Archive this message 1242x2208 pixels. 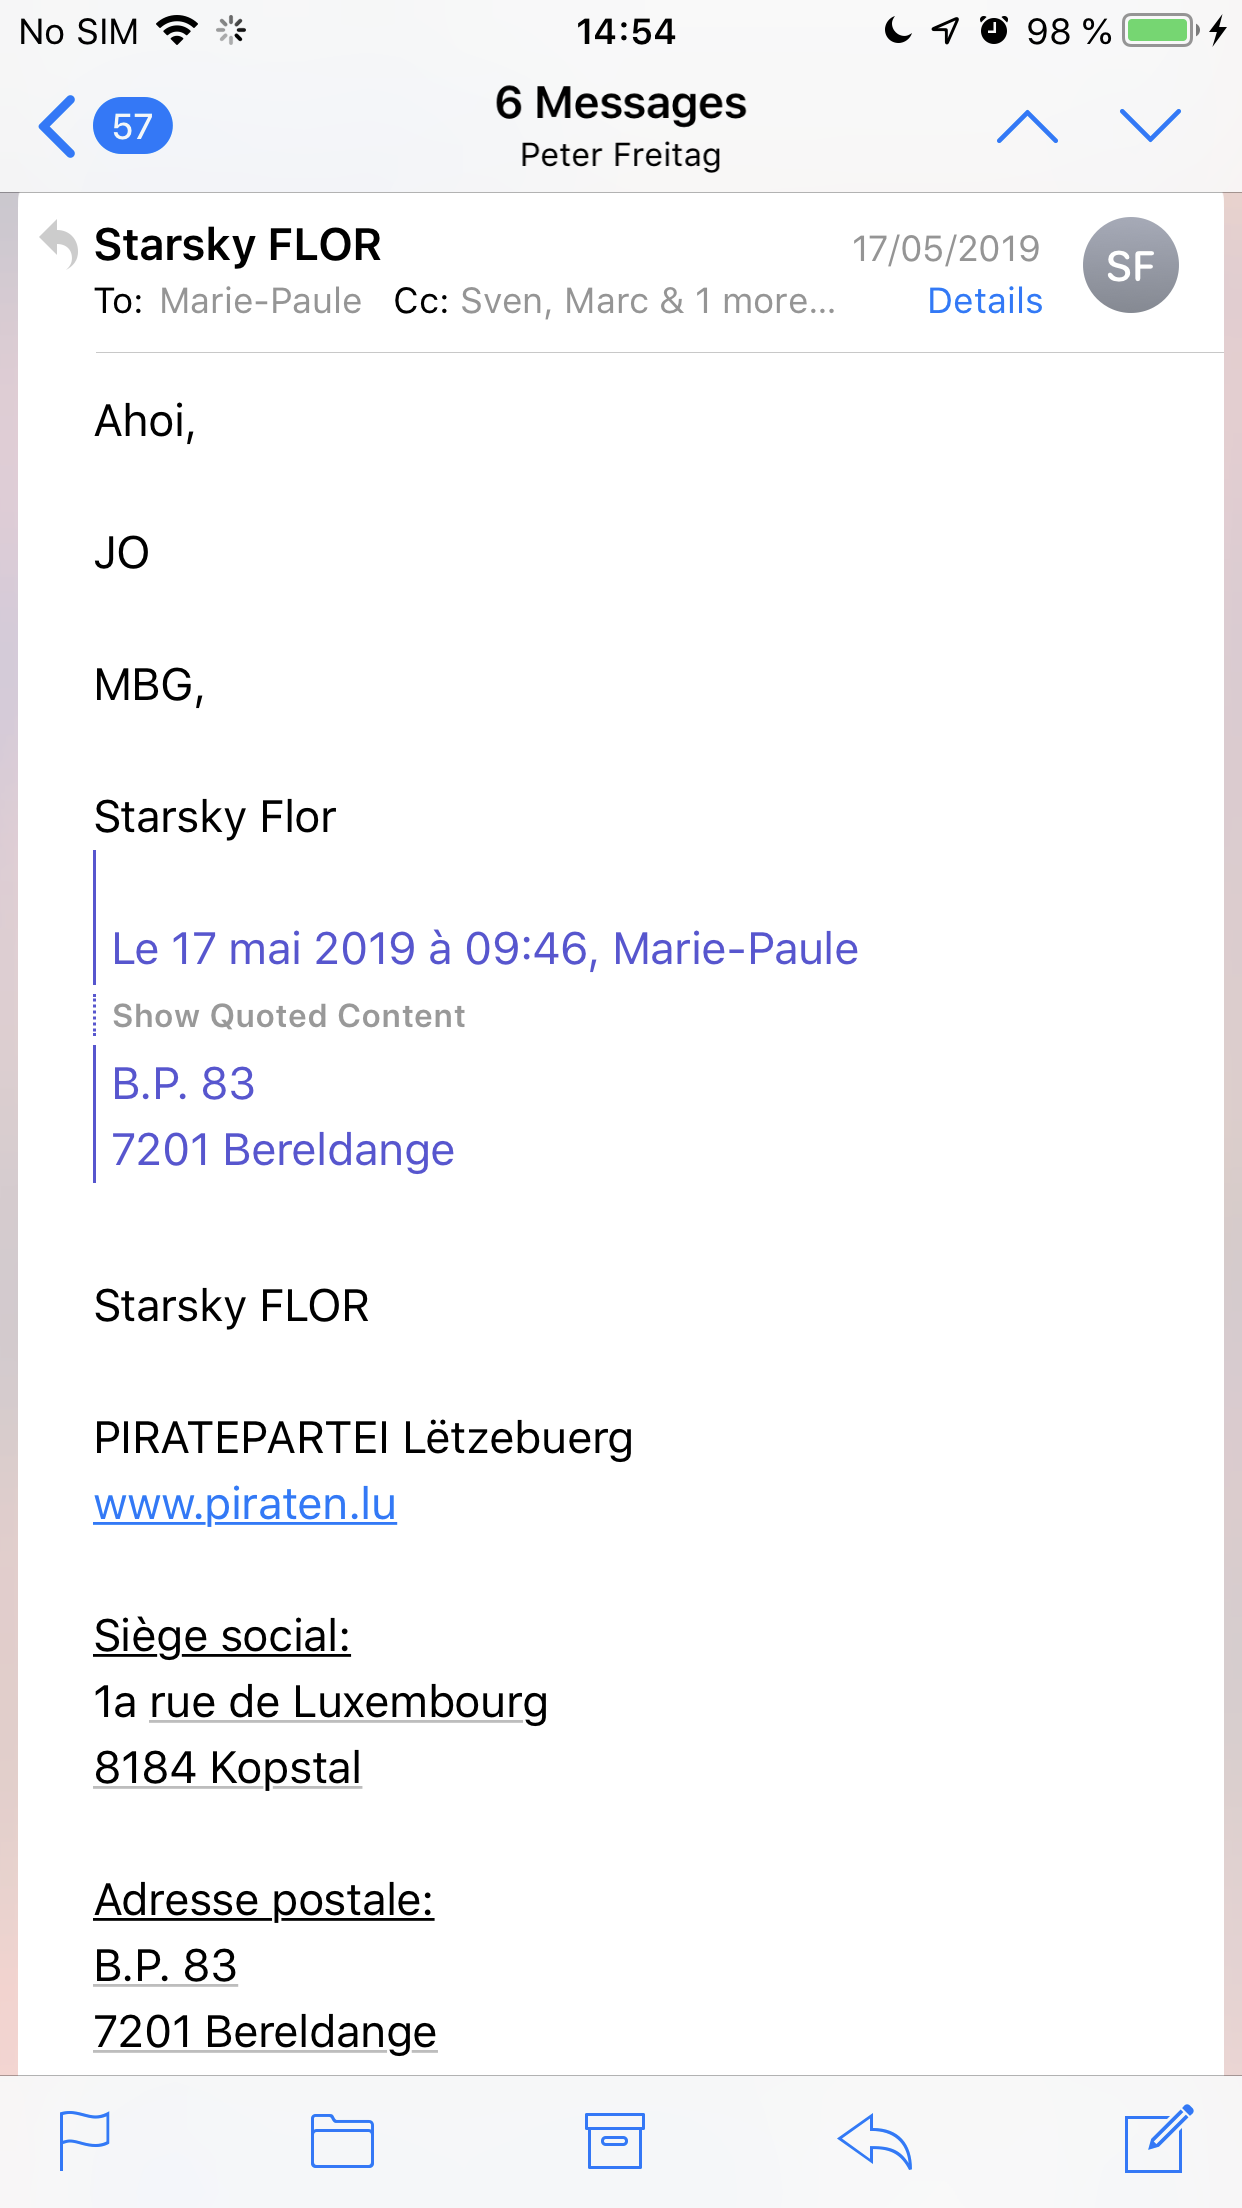(x=614, y=2141)
